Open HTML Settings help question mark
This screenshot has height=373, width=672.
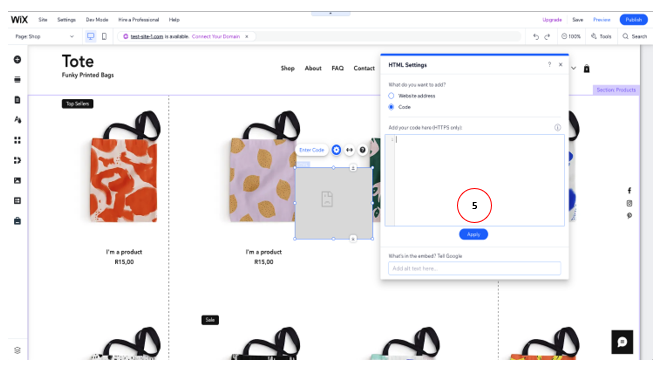(549, 64)
